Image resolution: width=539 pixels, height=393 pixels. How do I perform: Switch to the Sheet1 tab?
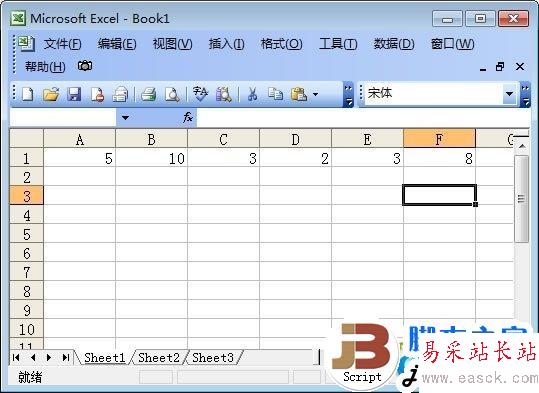point(104,358)
